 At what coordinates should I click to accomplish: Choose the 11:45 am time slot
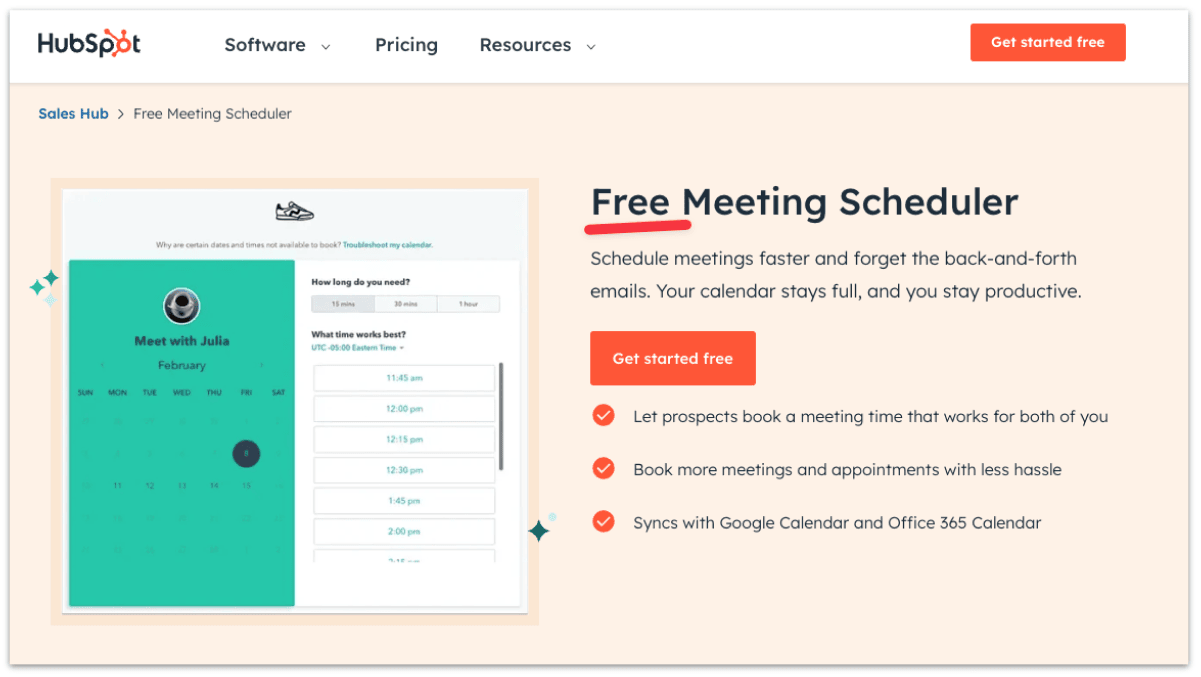coord(405,378)
